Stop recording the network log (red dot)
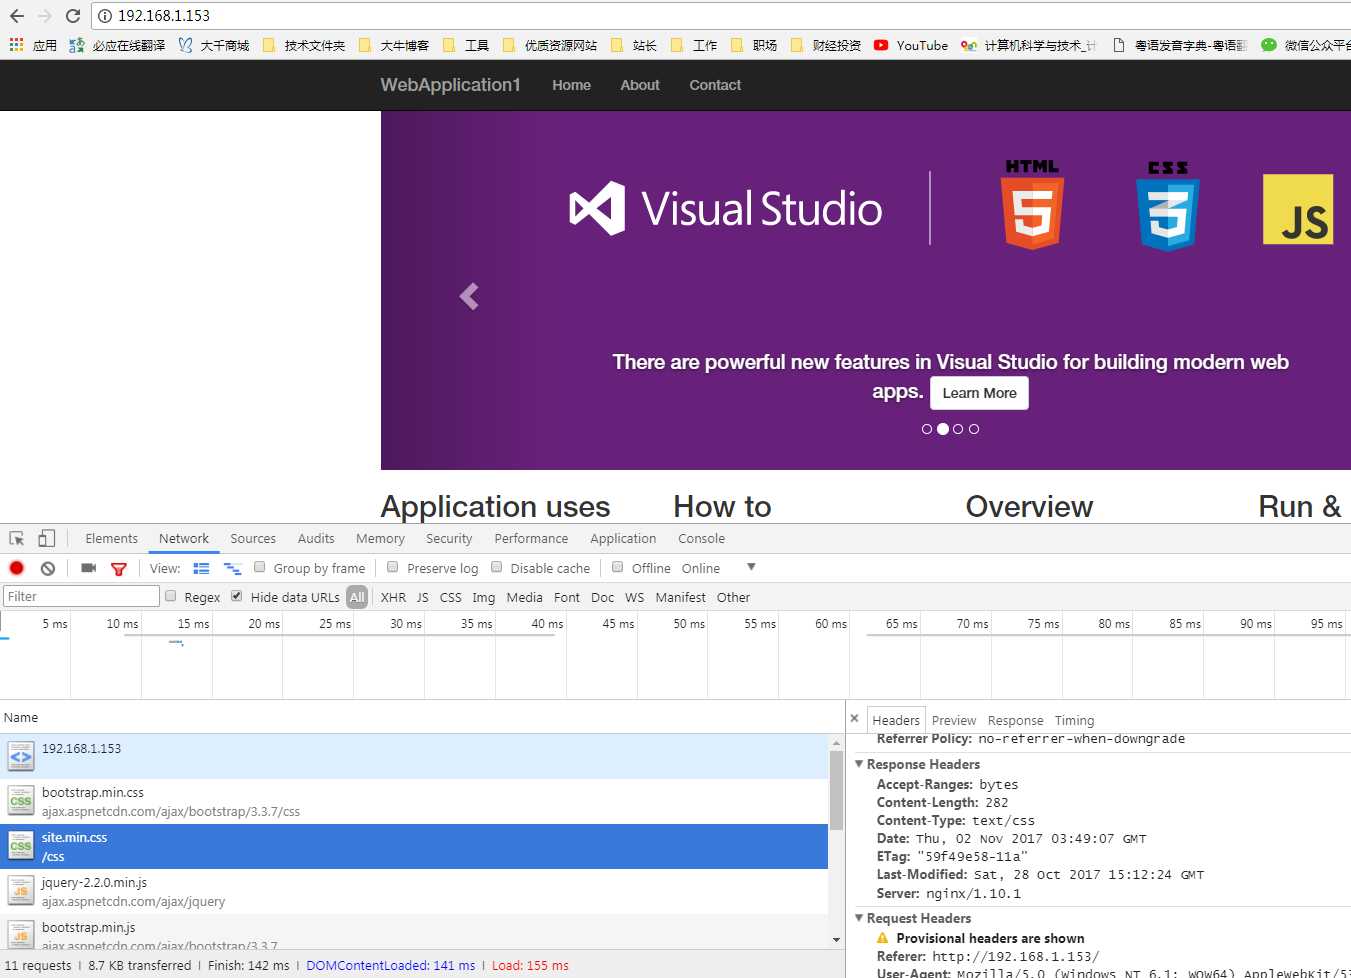 coord(17,568)
